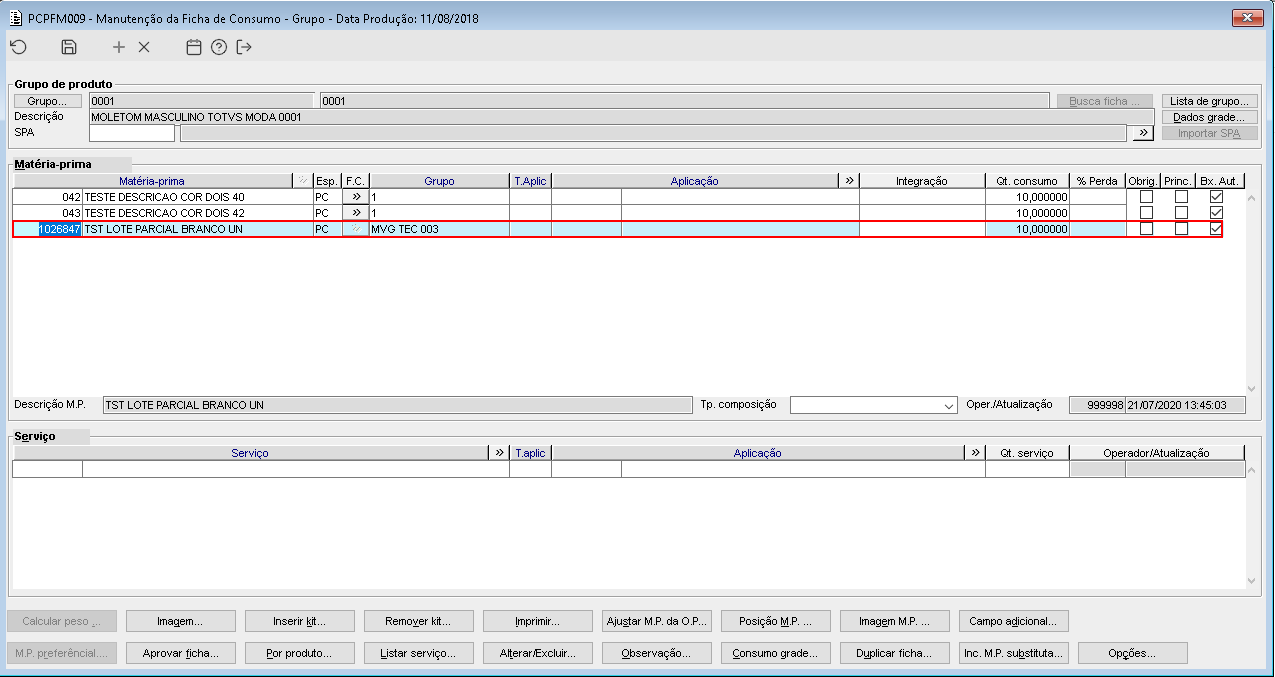The height and width of the screenshot is (677, 1275).
Task: Click Consumo grade... button
Action: (775, 653)
